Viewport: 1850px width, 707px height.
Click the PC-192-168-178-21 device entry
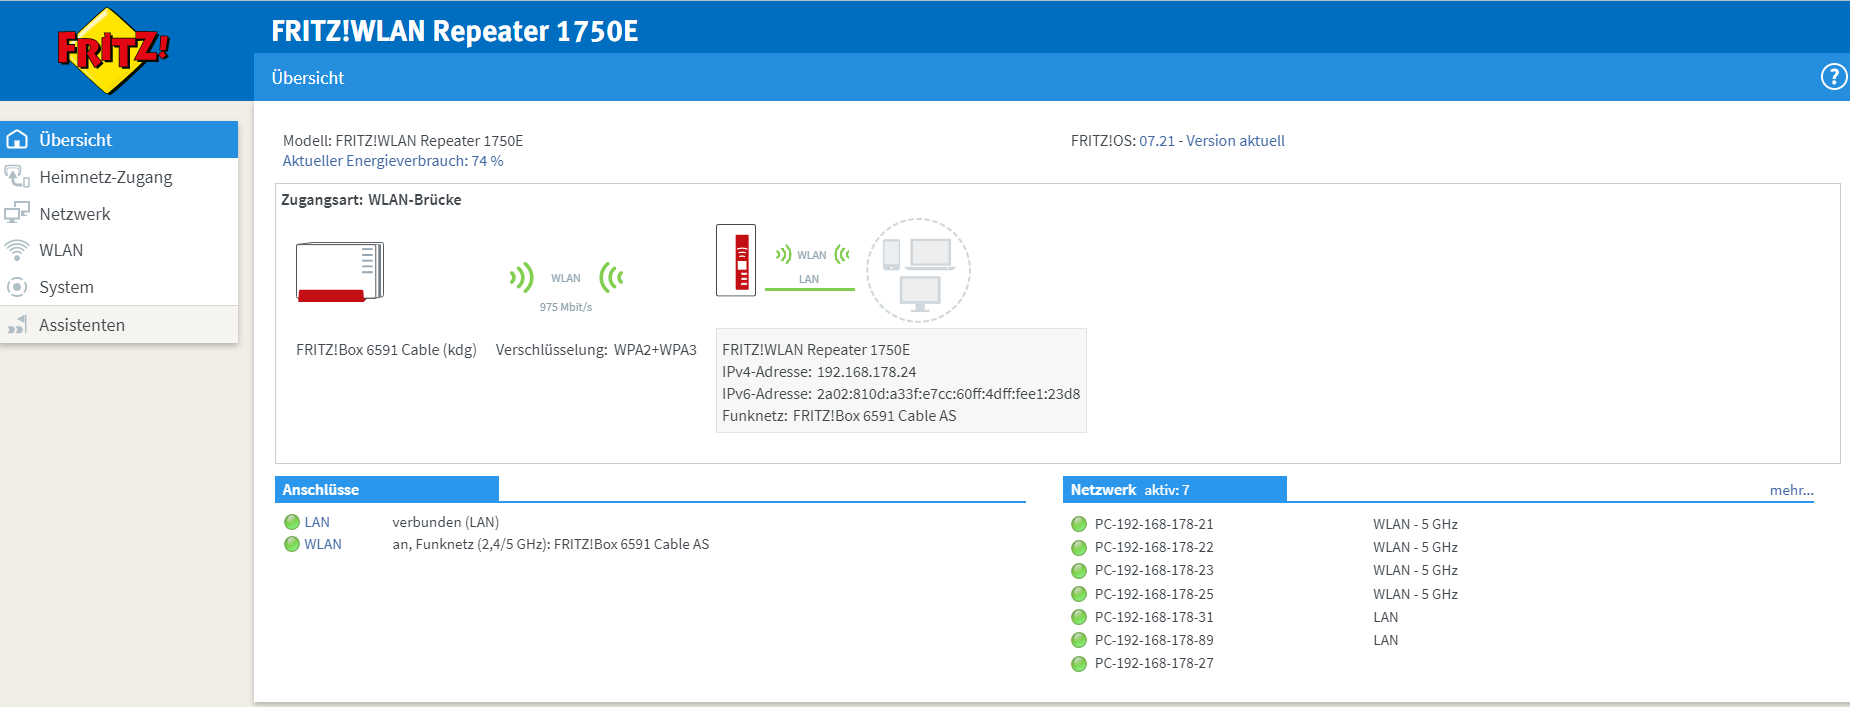pos(1154,524)
